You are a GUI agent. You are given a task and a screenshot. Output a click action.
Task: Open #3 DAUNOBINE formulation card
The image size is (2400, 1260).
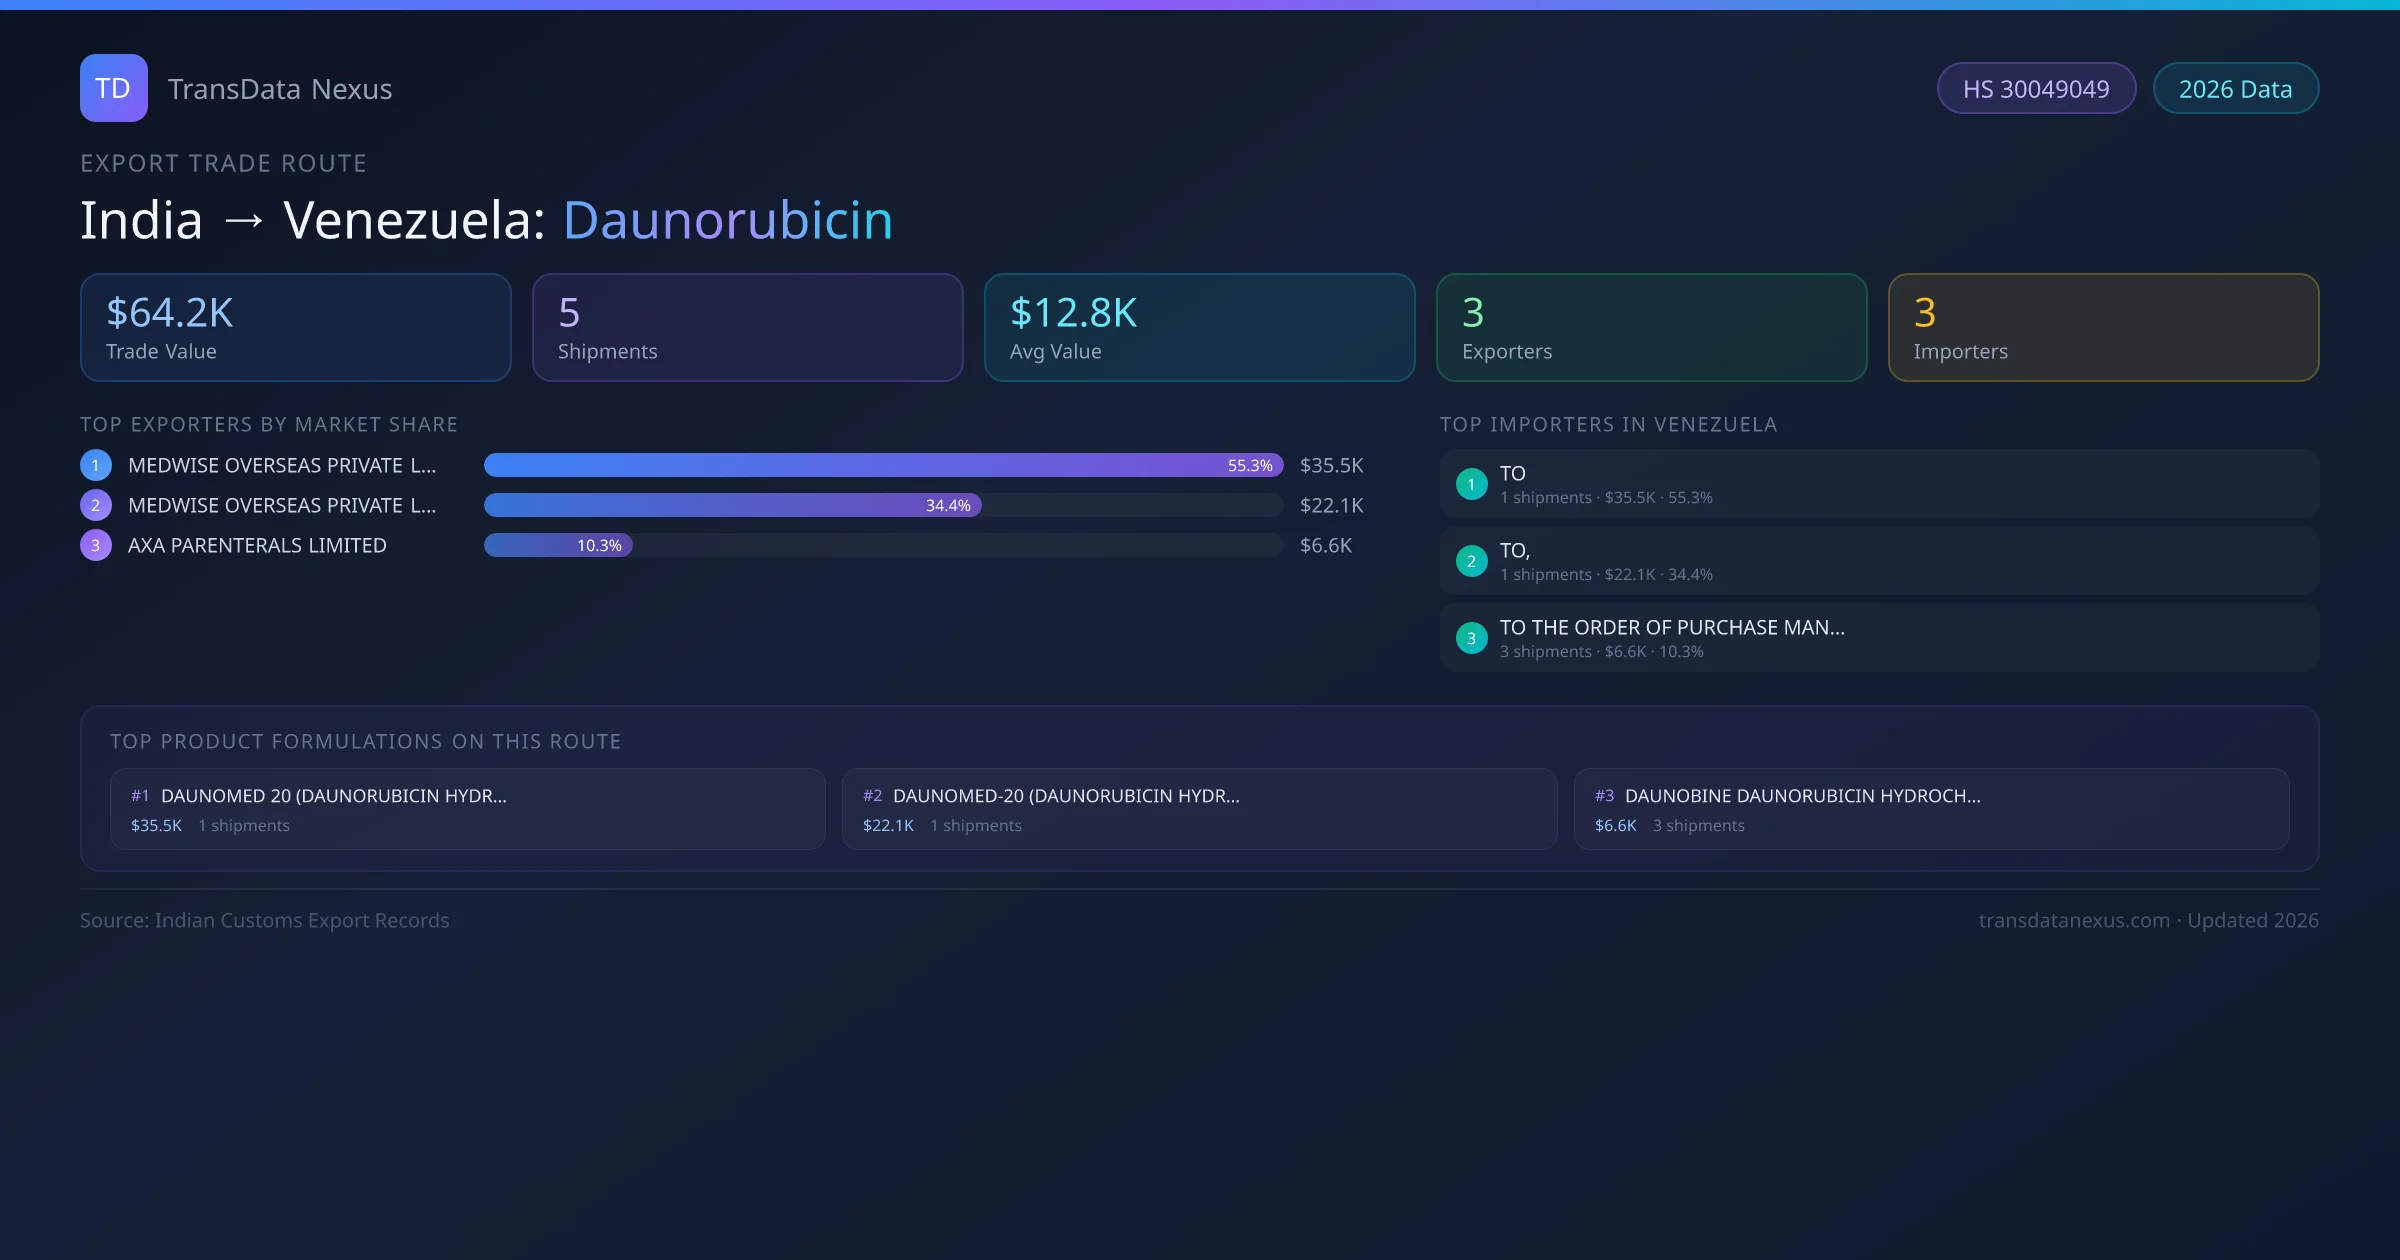(x=1931, y=809)
